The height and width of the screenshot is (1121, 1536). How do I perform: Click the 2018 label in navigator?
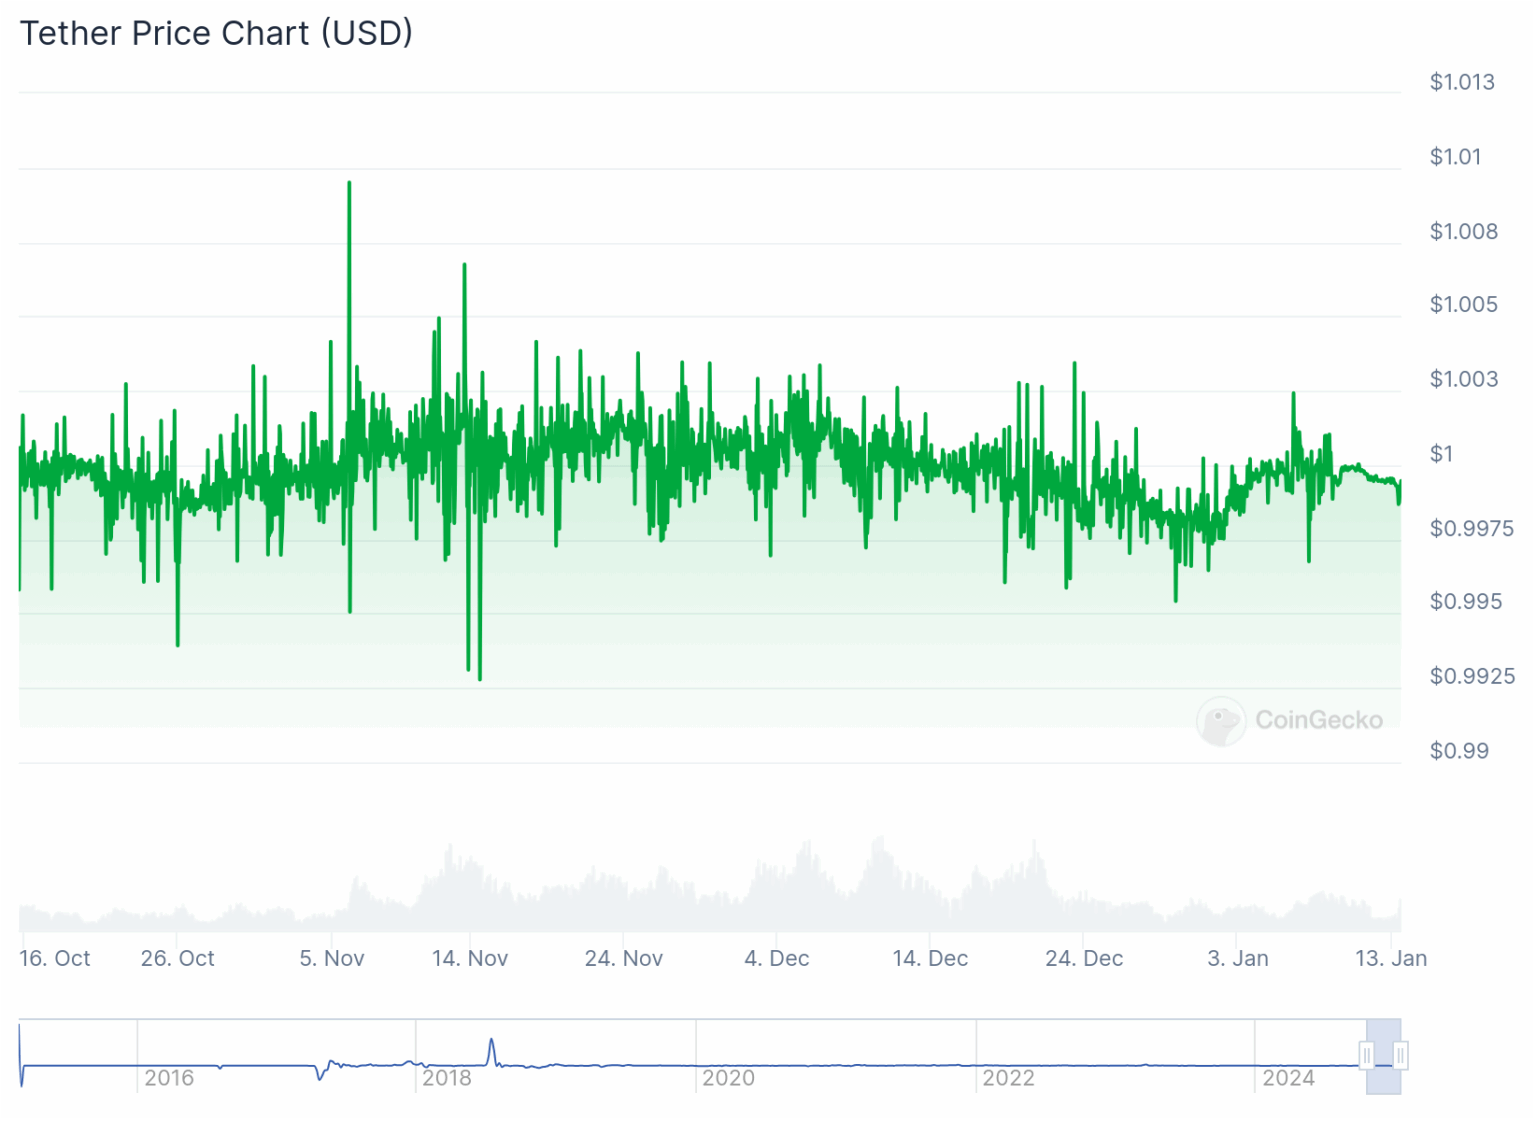[447, 1078]
